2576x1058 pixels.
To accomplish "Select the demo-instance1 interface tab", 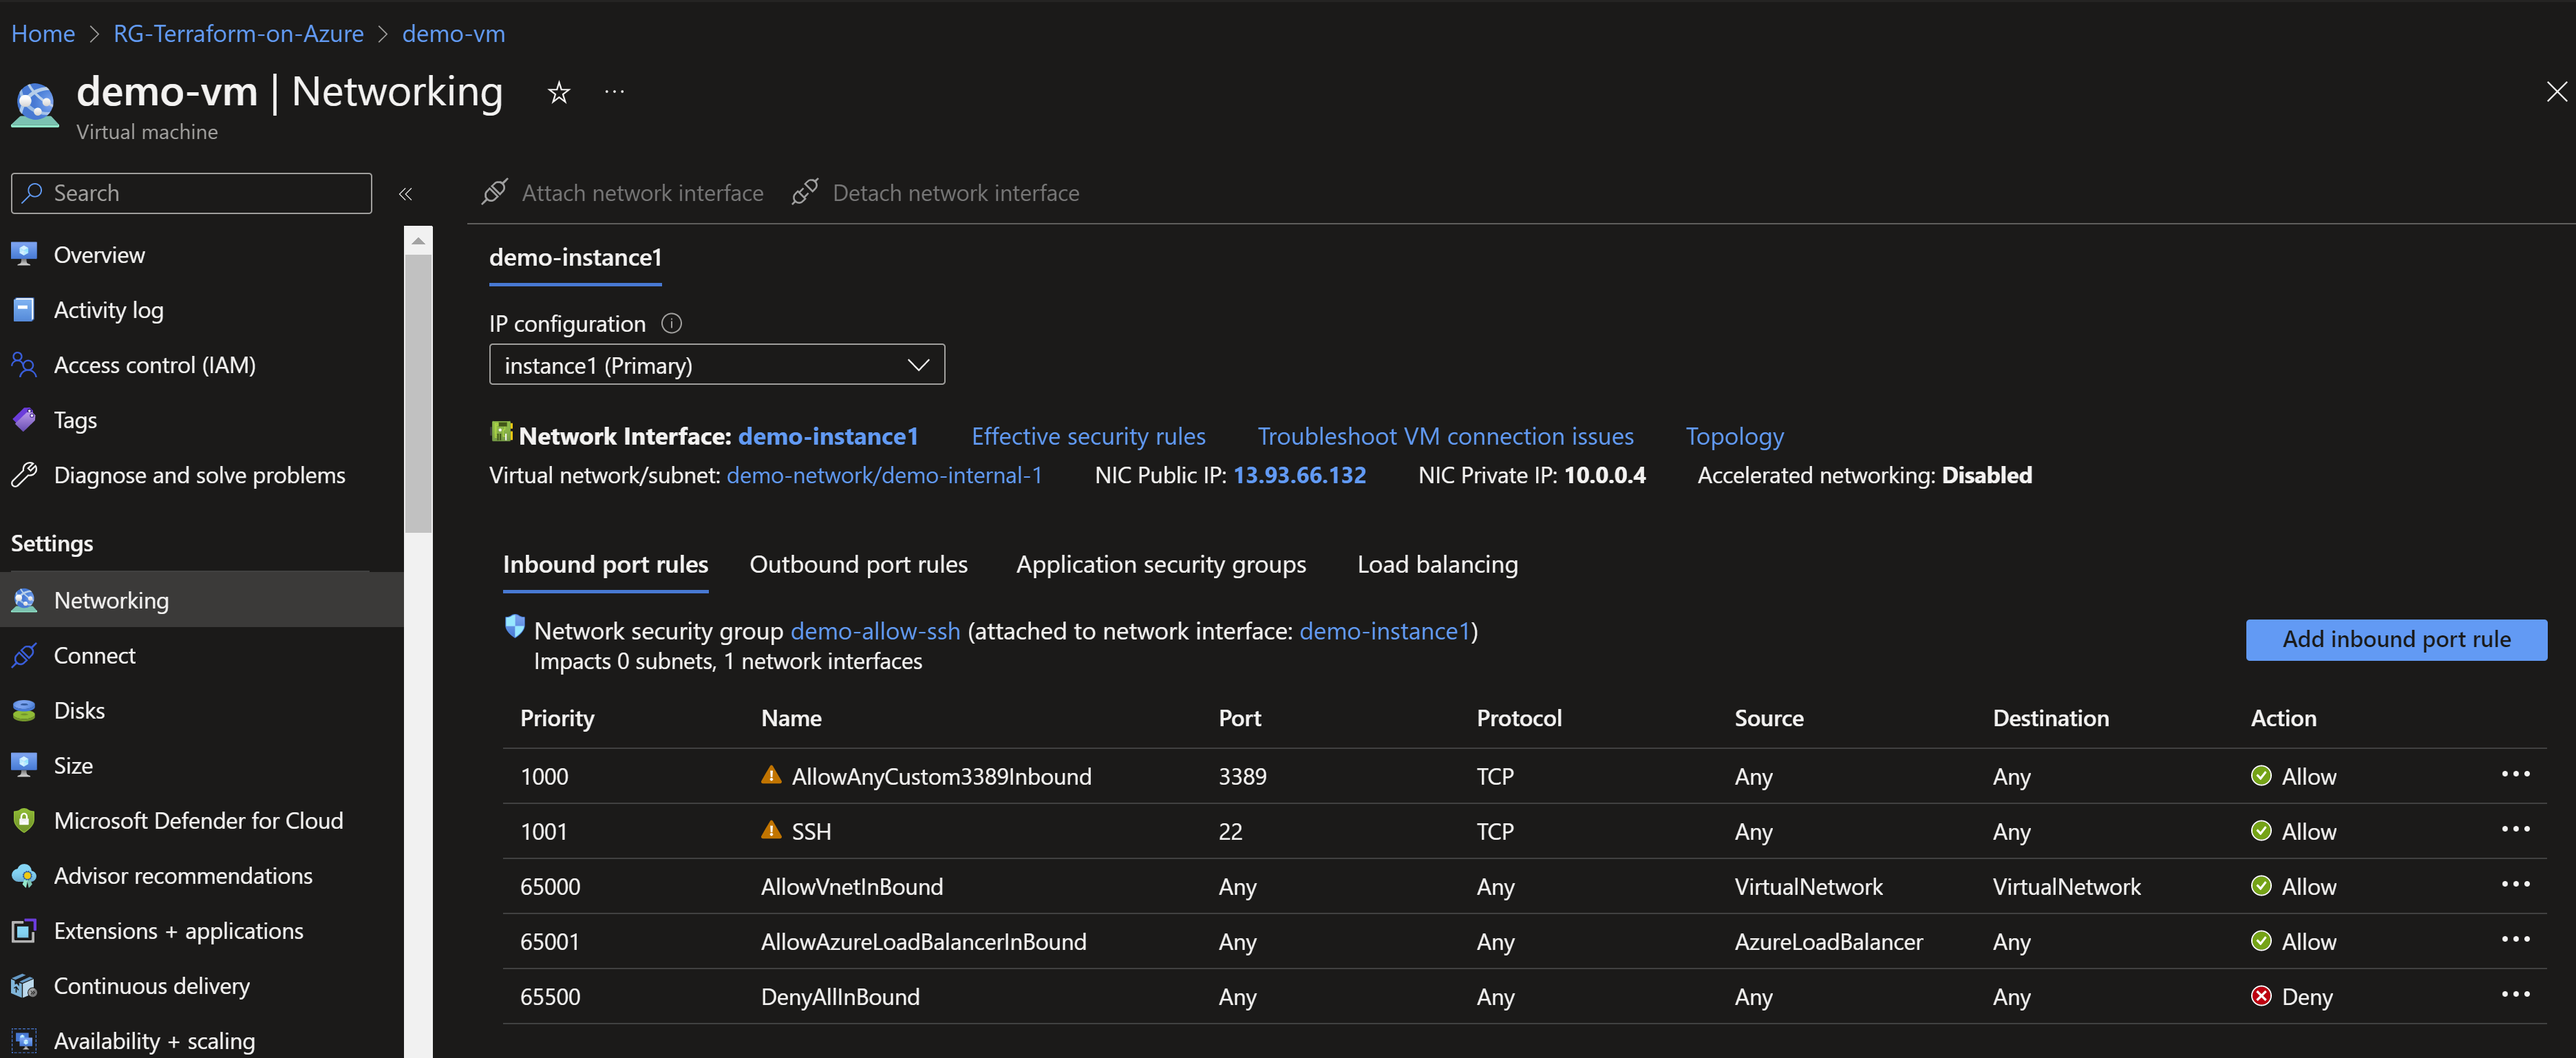I will tap(575, 258).
